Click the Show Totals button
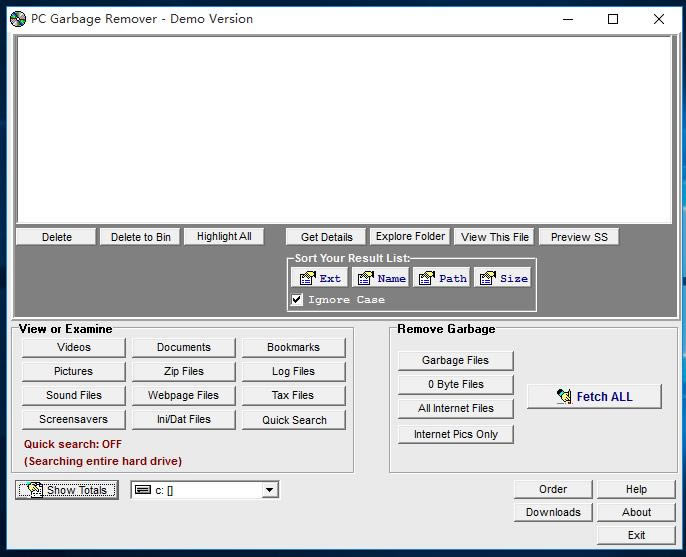The width and height of the screenshot is (686, 557). click(x=67, y=490)
